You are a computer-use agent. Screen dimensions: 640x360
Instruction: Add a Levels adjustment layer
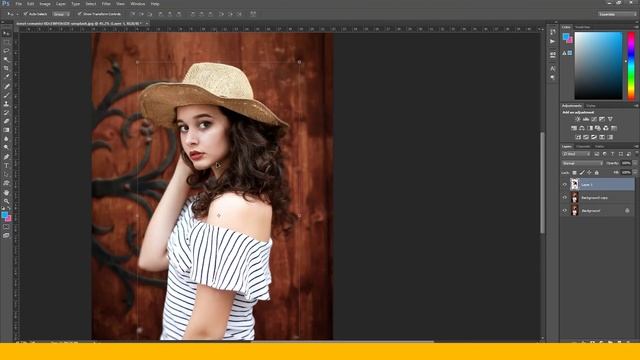click(586, 119)
